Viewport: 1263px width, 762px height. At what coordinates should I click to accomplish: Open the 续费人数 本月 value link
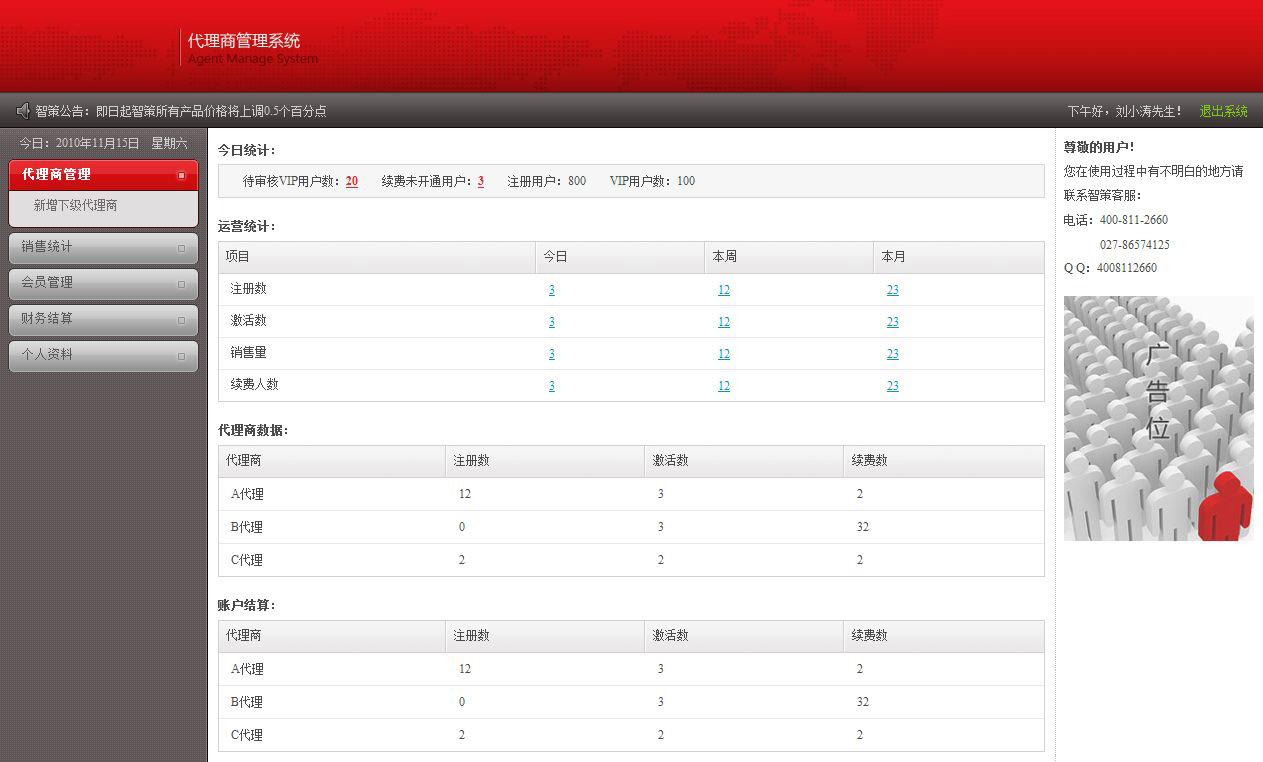pos(893,386)
